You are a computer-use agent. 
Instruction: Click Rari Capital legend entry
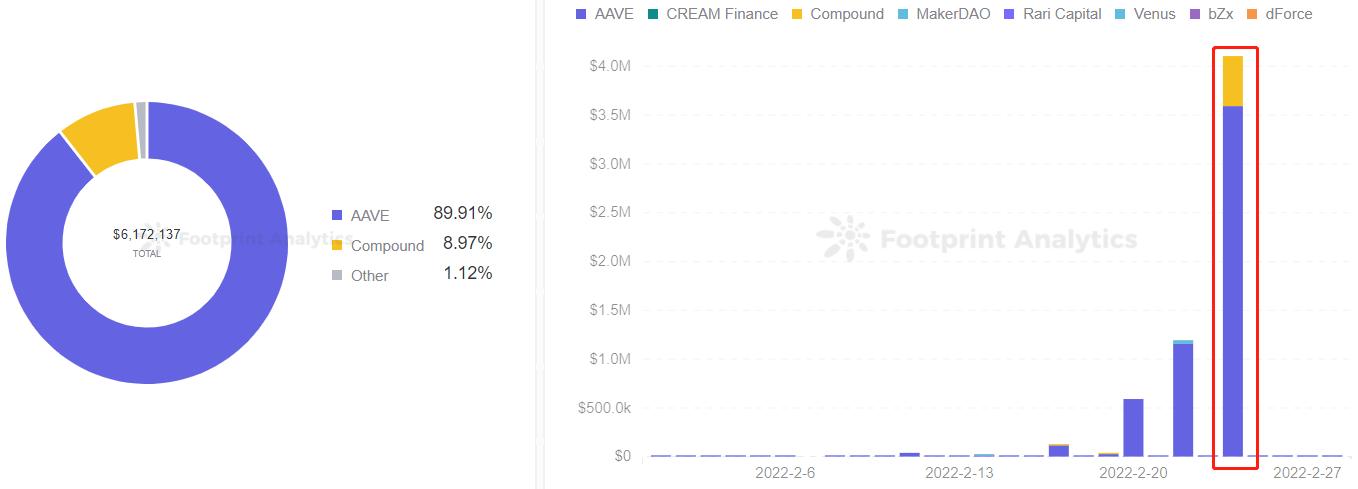[1053, 14]
